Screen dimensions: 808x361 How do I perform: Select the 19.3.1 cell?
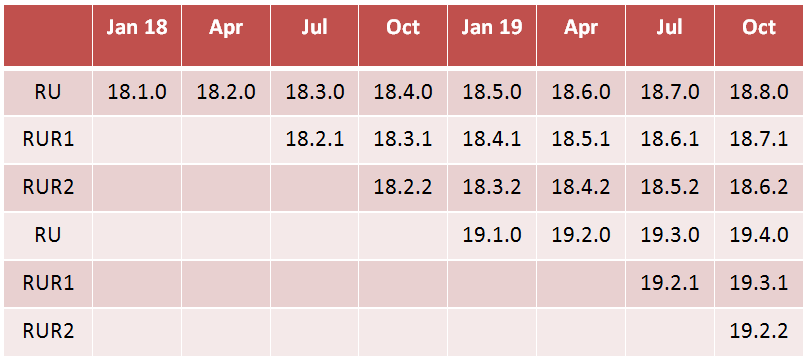(759, 284)
